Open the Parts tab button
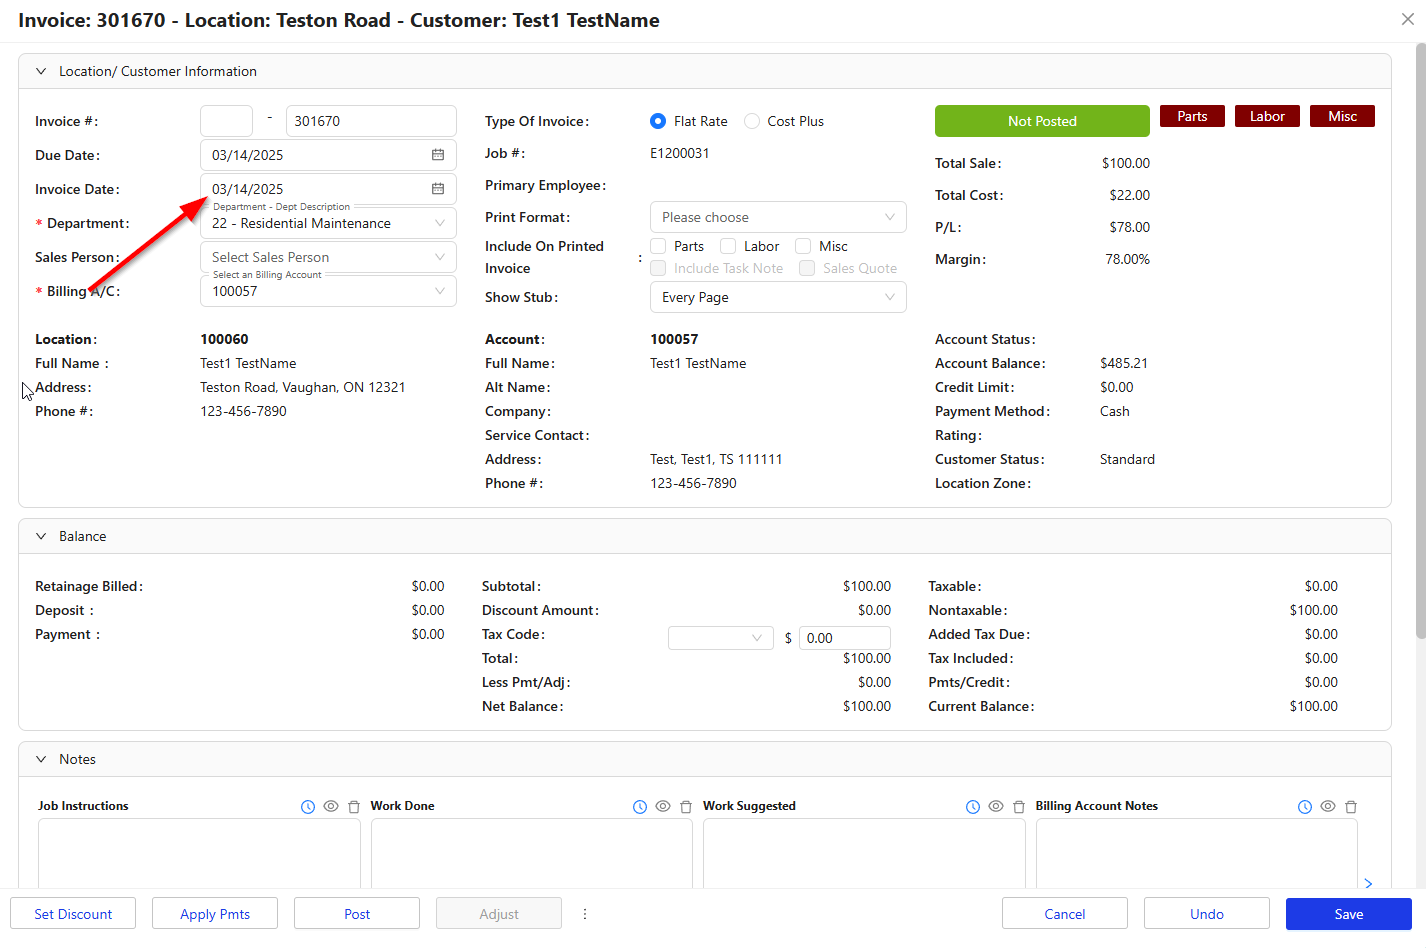Image resolution: width=1426 pixels, height=948 pixels. (x=1192, y=116)
